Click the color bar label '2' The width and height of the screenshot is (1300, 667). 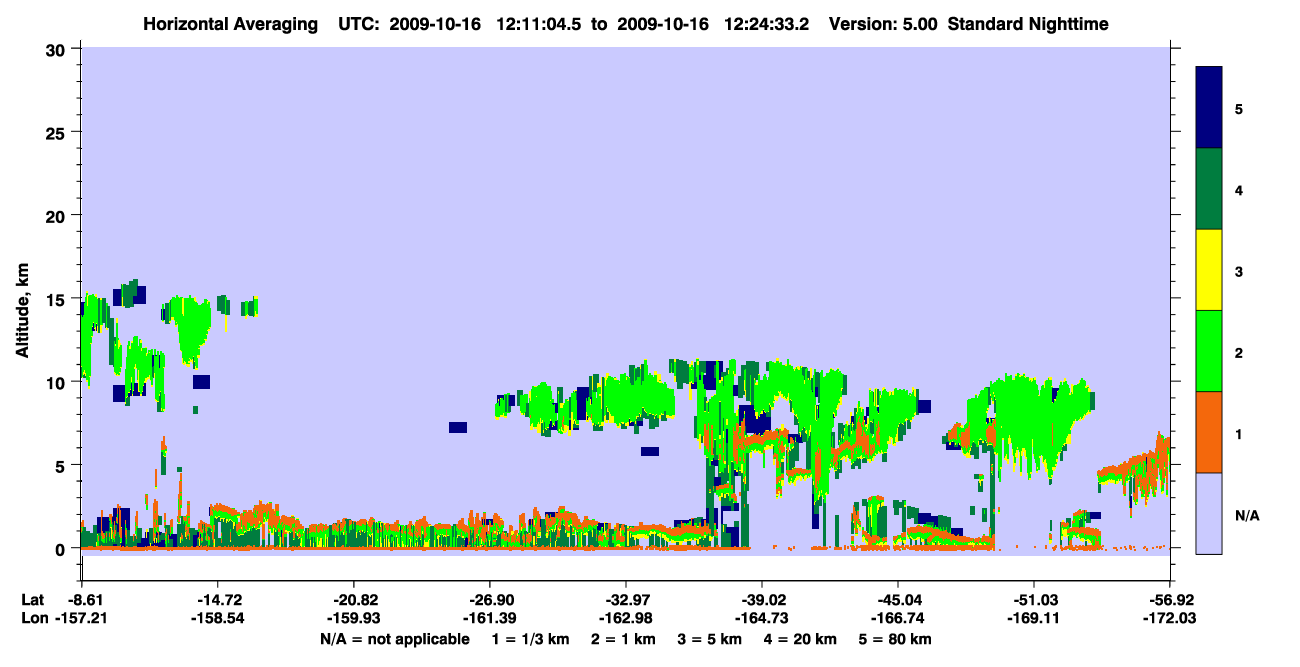click(1239, 353)
